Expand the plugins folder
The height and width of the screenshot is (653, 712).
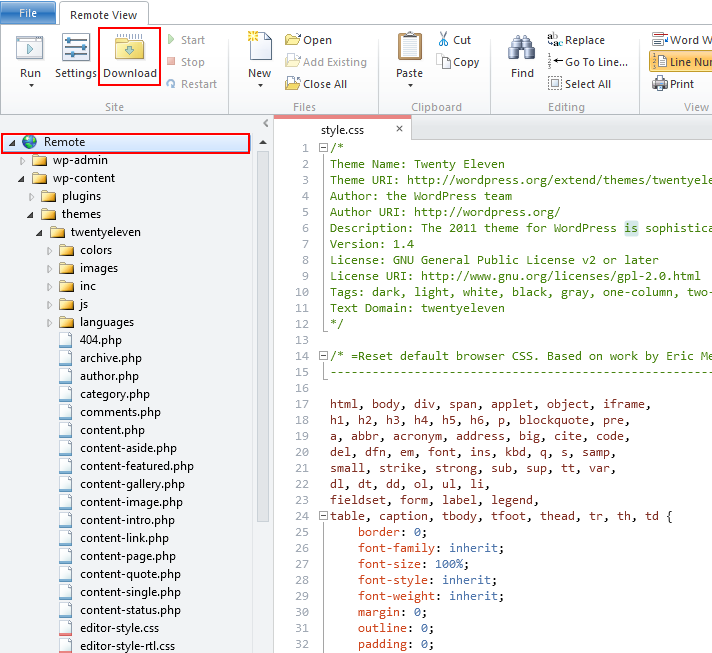tap(31, 197)
